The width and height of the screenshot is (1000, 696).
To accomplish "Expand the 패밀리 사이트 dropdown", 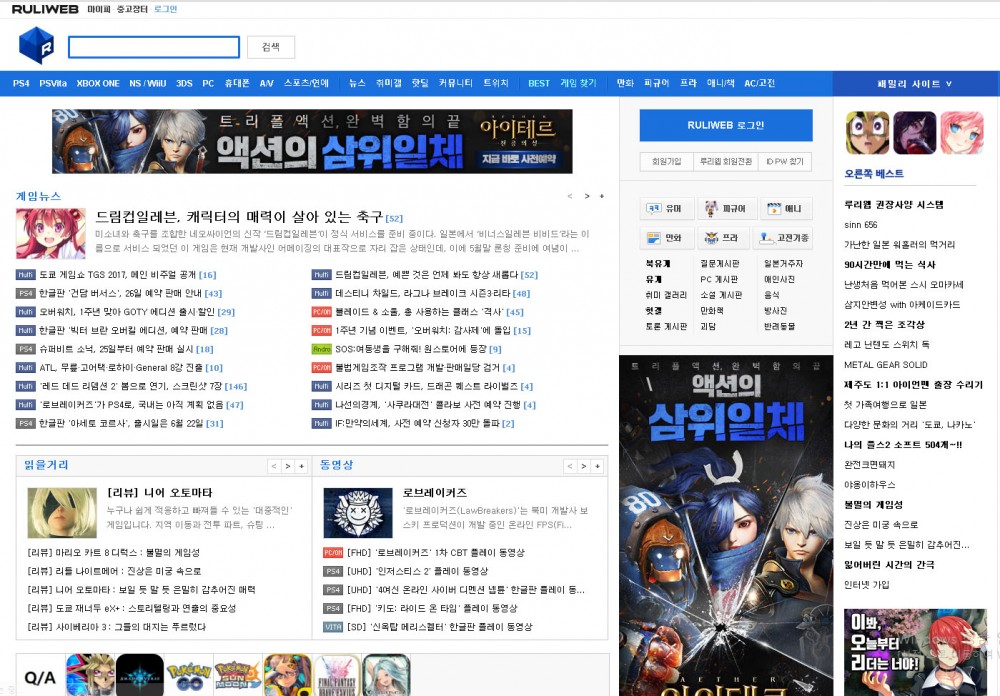I will pos(915,84).
